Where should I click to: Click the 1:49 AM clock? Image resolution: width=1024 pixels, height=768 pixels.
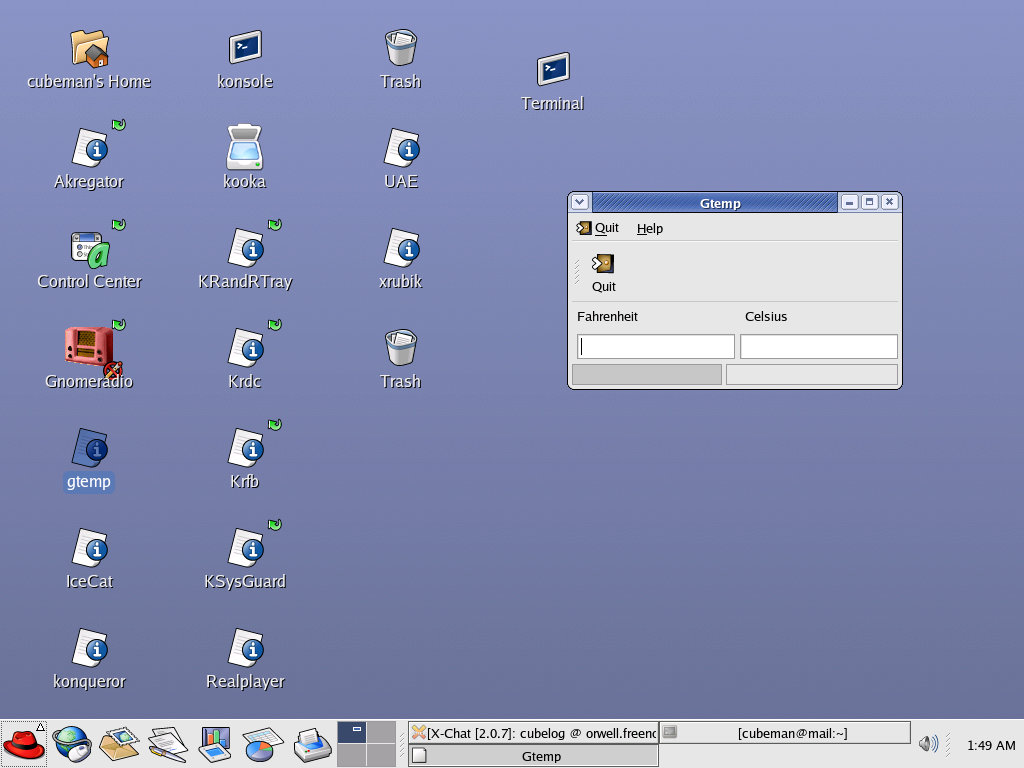tap(991, 745)
